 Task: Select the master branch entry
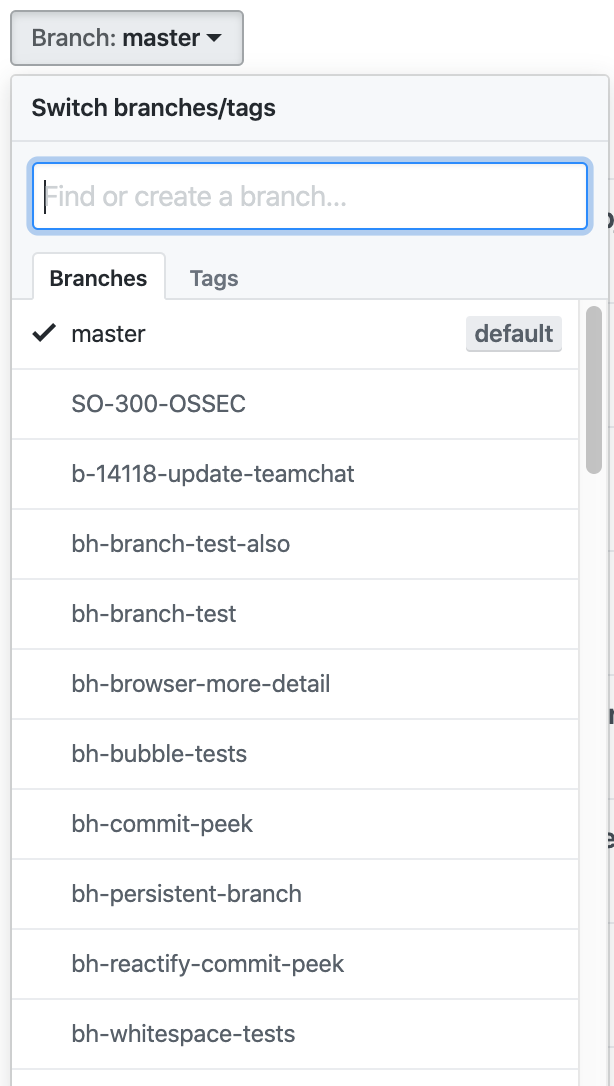(x=108, y=334)
